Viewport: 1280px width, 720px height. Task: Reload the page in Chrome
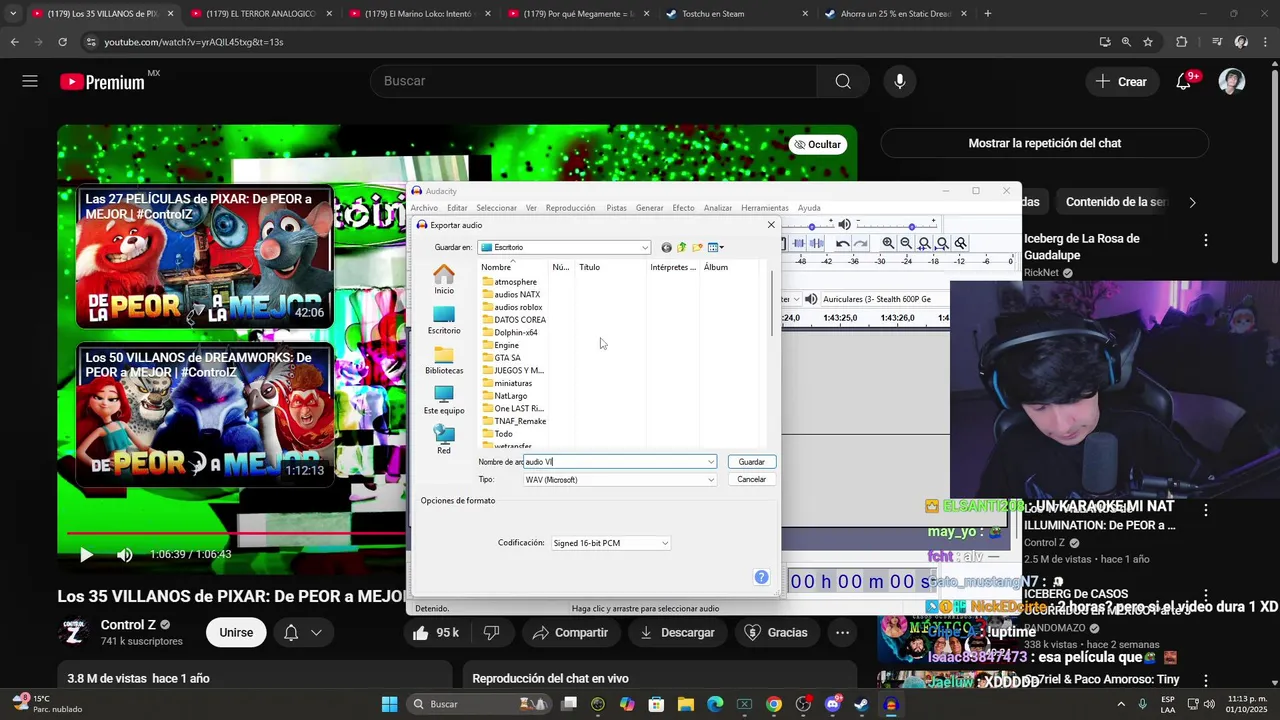coord(62,42)
